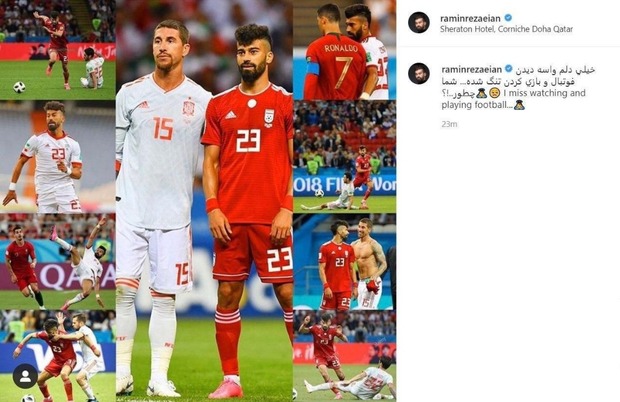
Task: Click top-left tile of player kicking ball
Action: click(x=58, y=50)
